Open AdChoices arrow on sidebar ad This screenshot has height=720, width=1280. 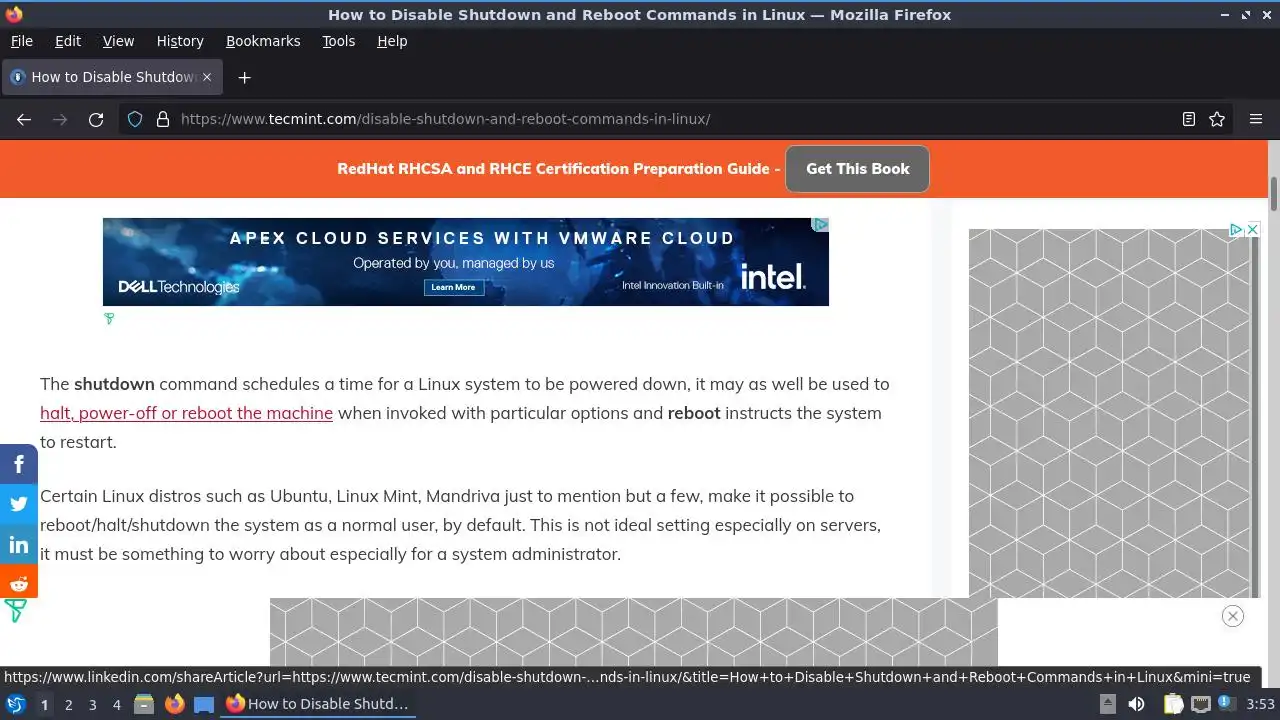point(1236,229)
